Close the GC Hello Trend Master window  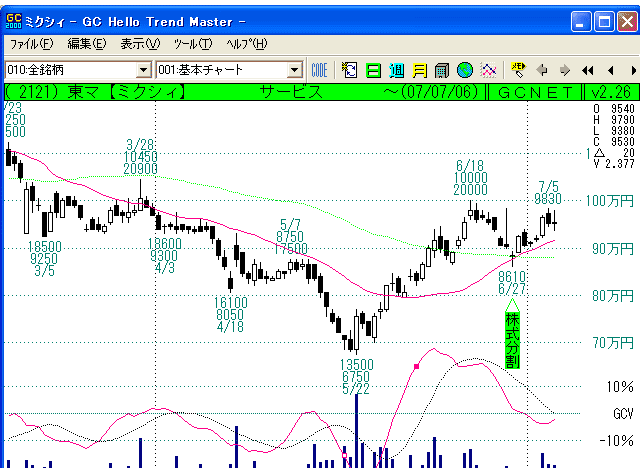point(627,21)
